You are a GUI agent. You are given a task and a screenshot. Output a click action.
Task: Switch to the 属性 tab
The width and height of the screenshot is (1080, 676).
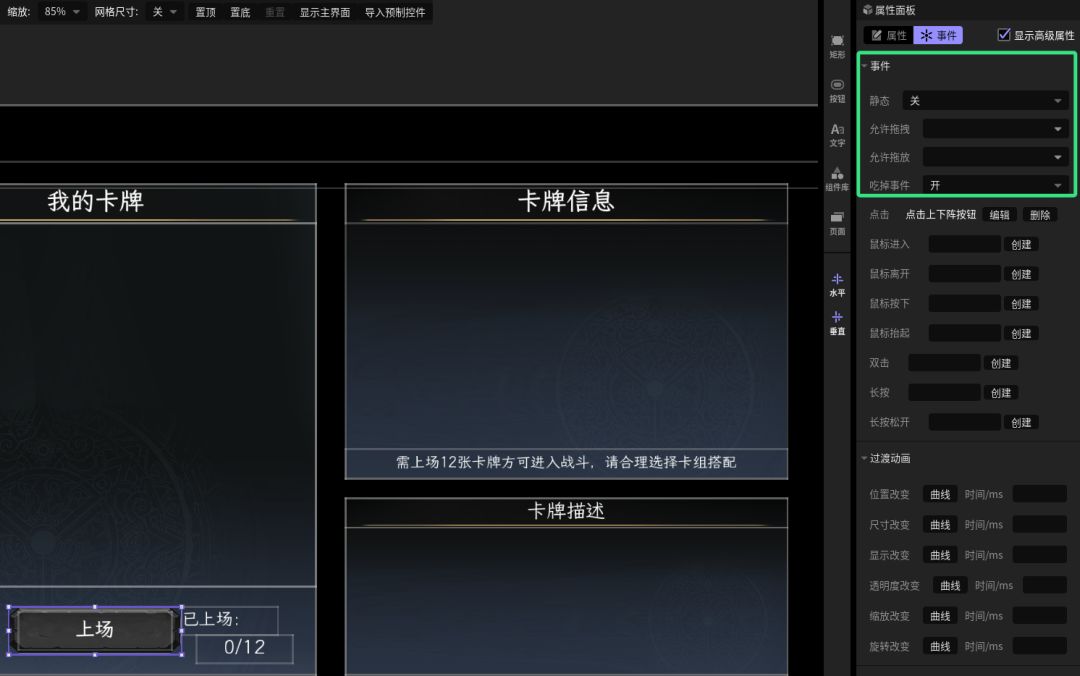click(889, 35)
